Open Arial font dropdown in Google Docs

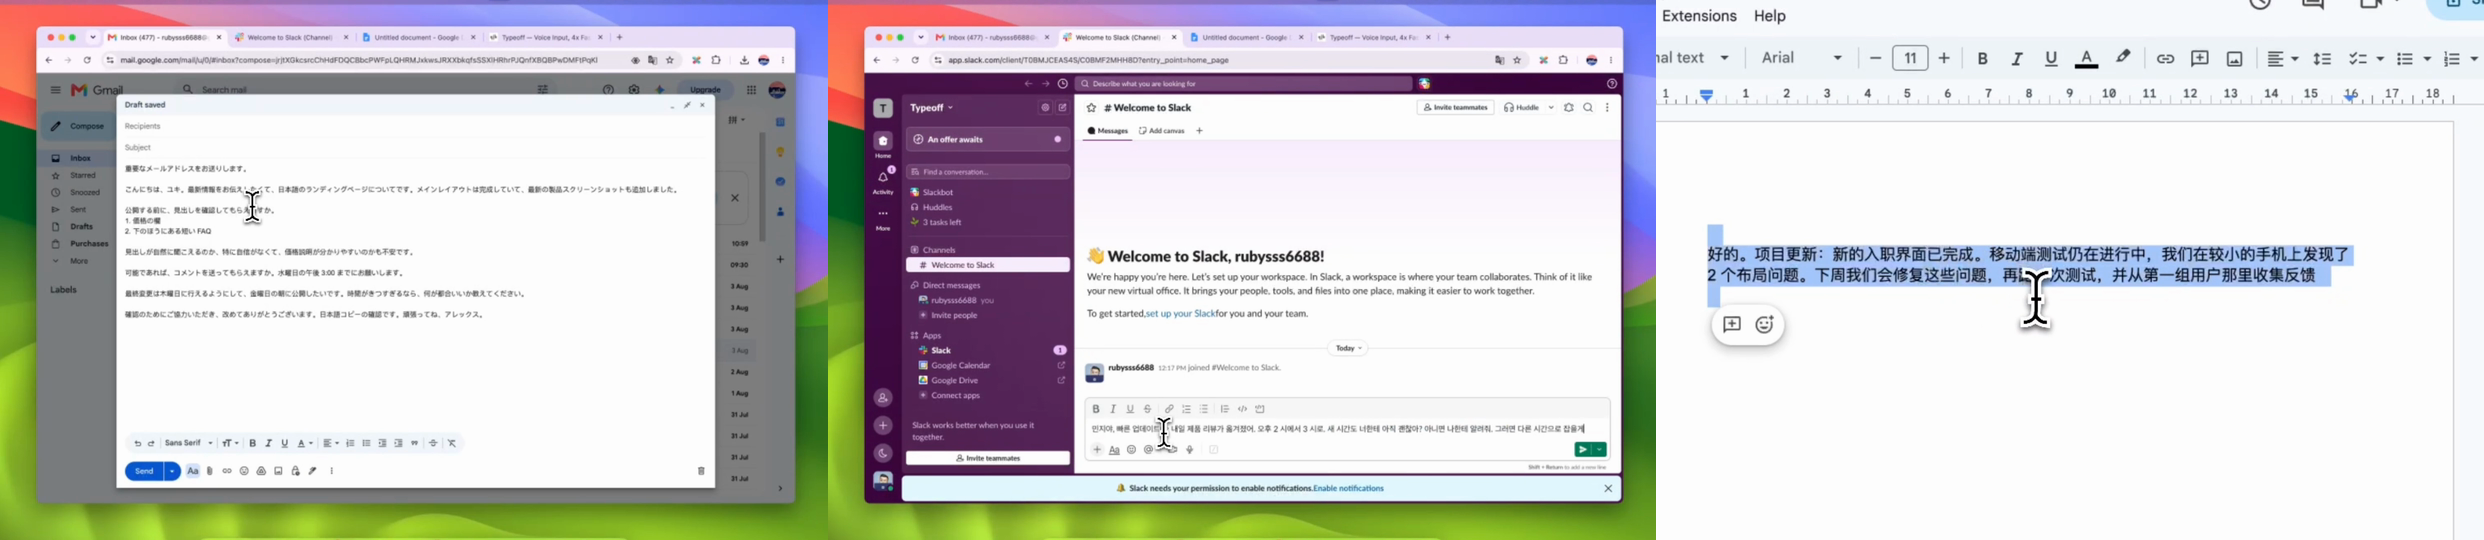click(1801, 58)
